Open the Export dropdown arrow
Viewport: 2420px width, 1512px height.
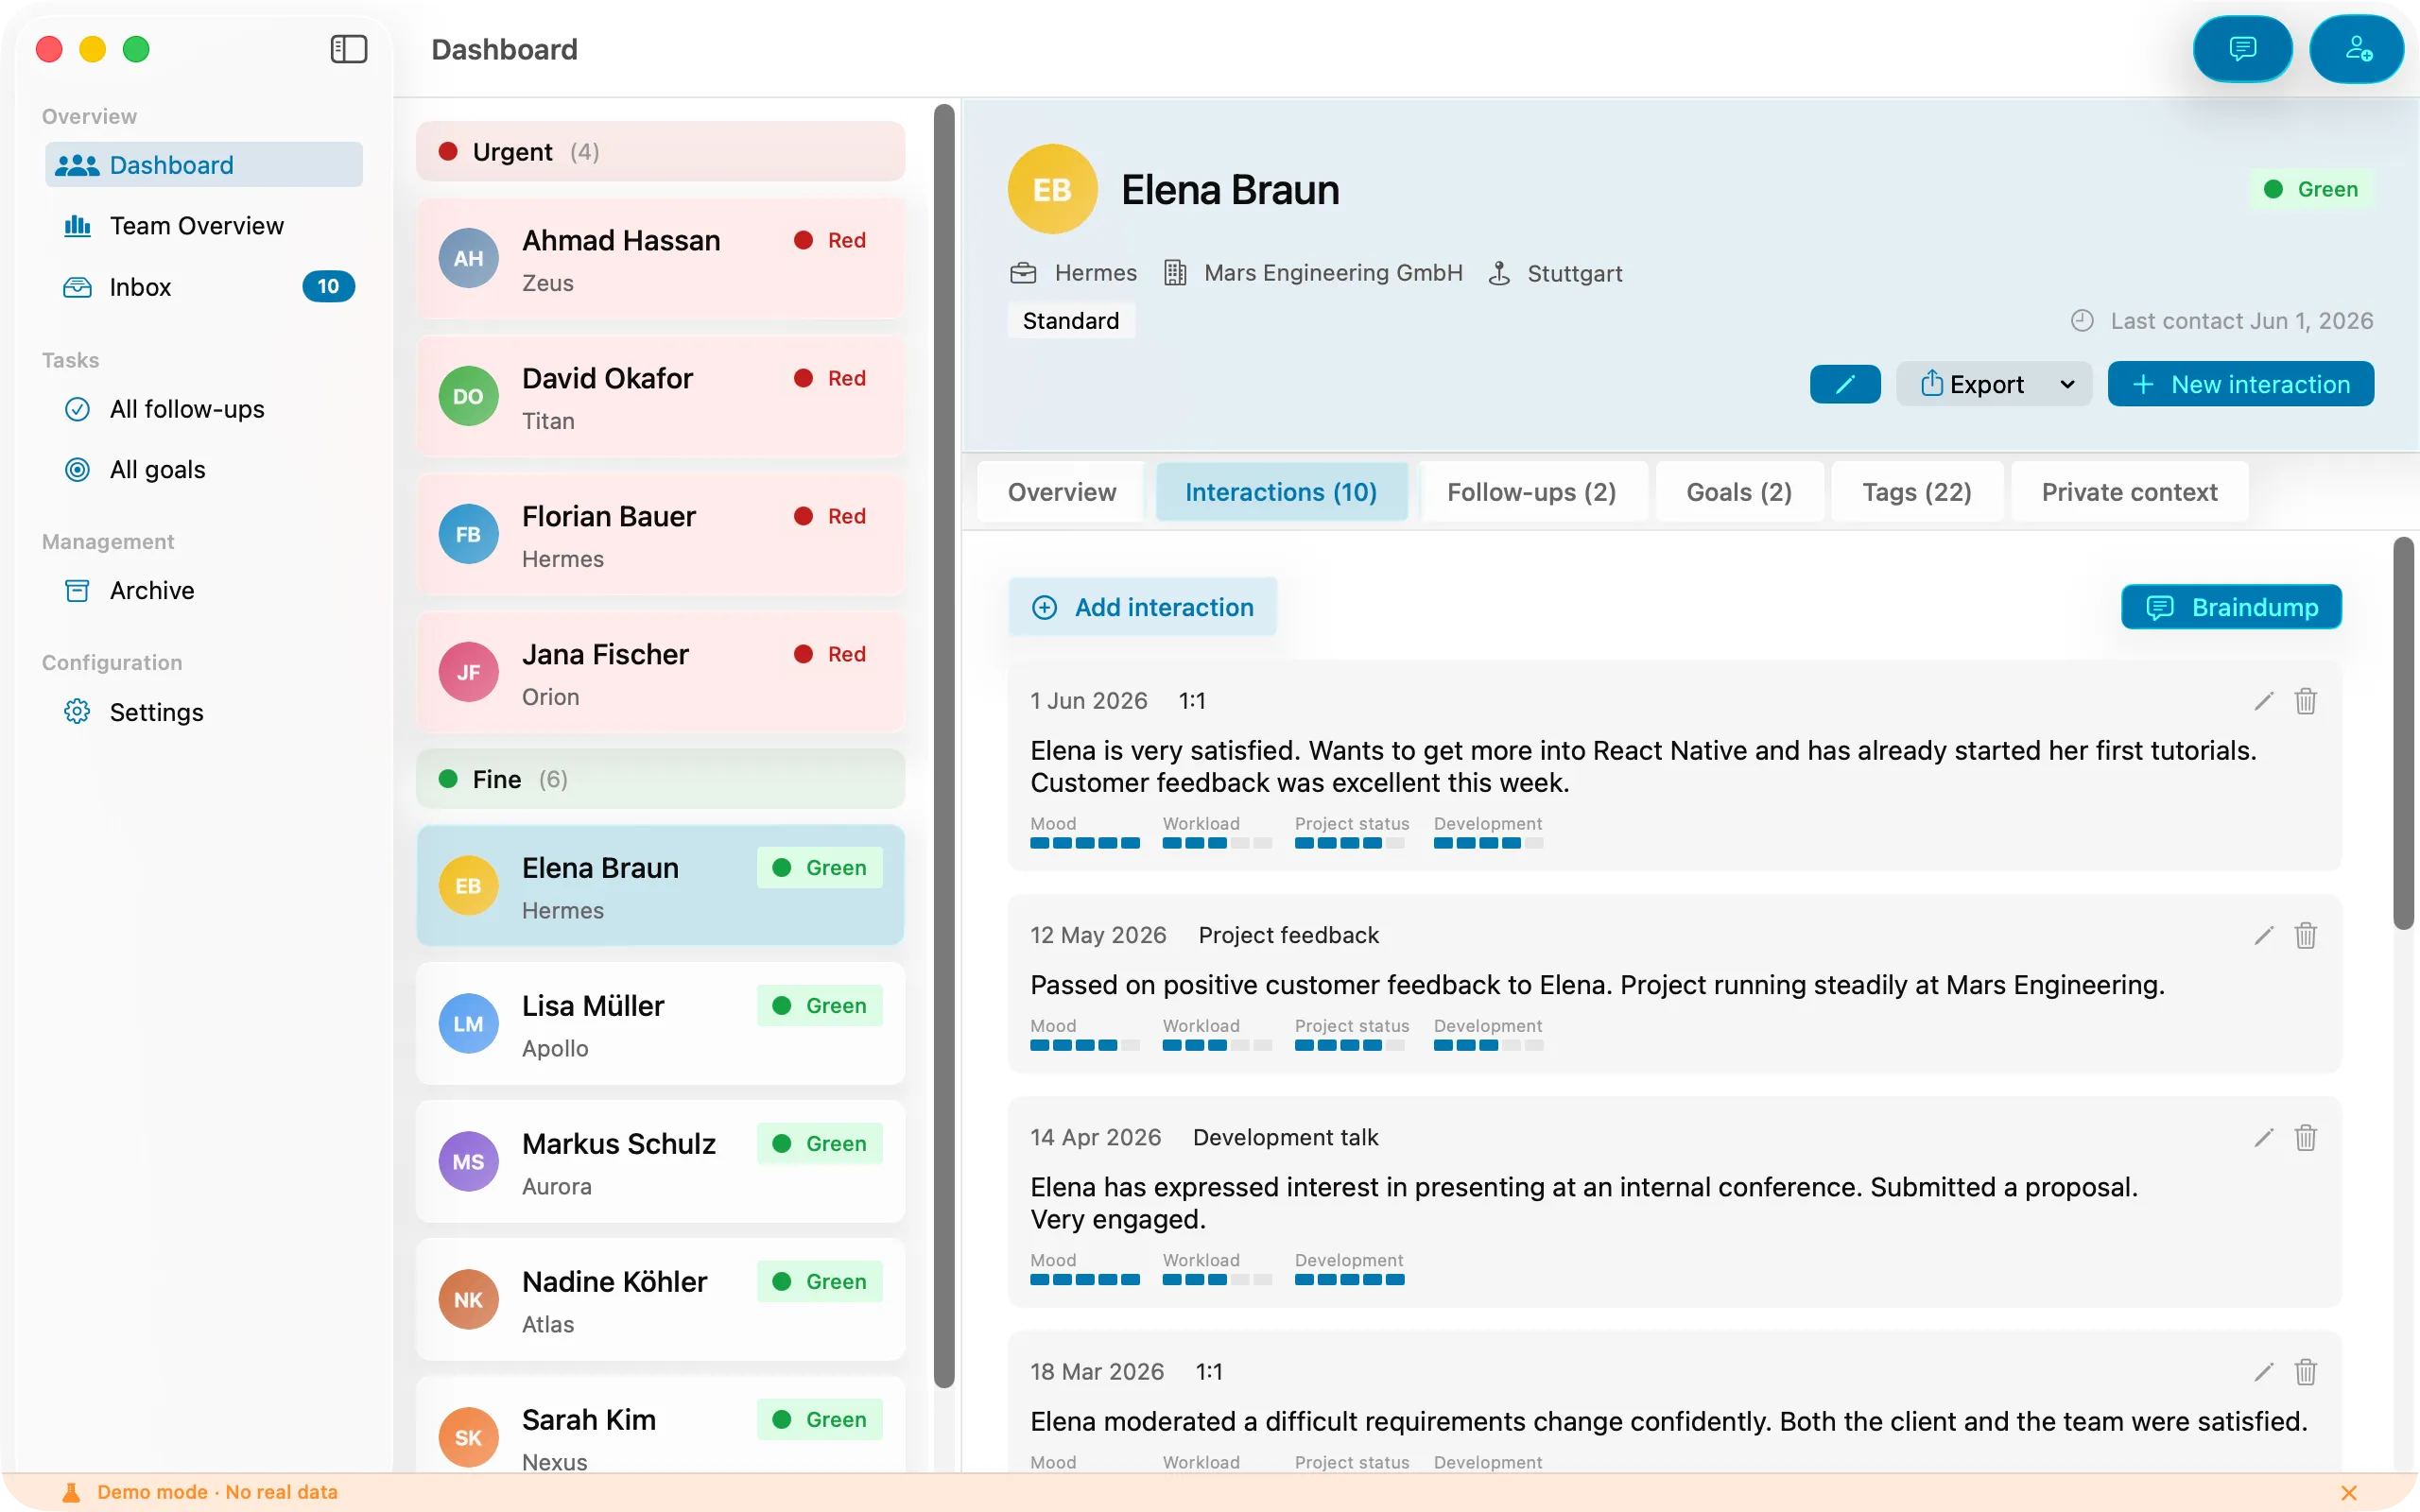pyautogui.click(x=2067, y=384)
